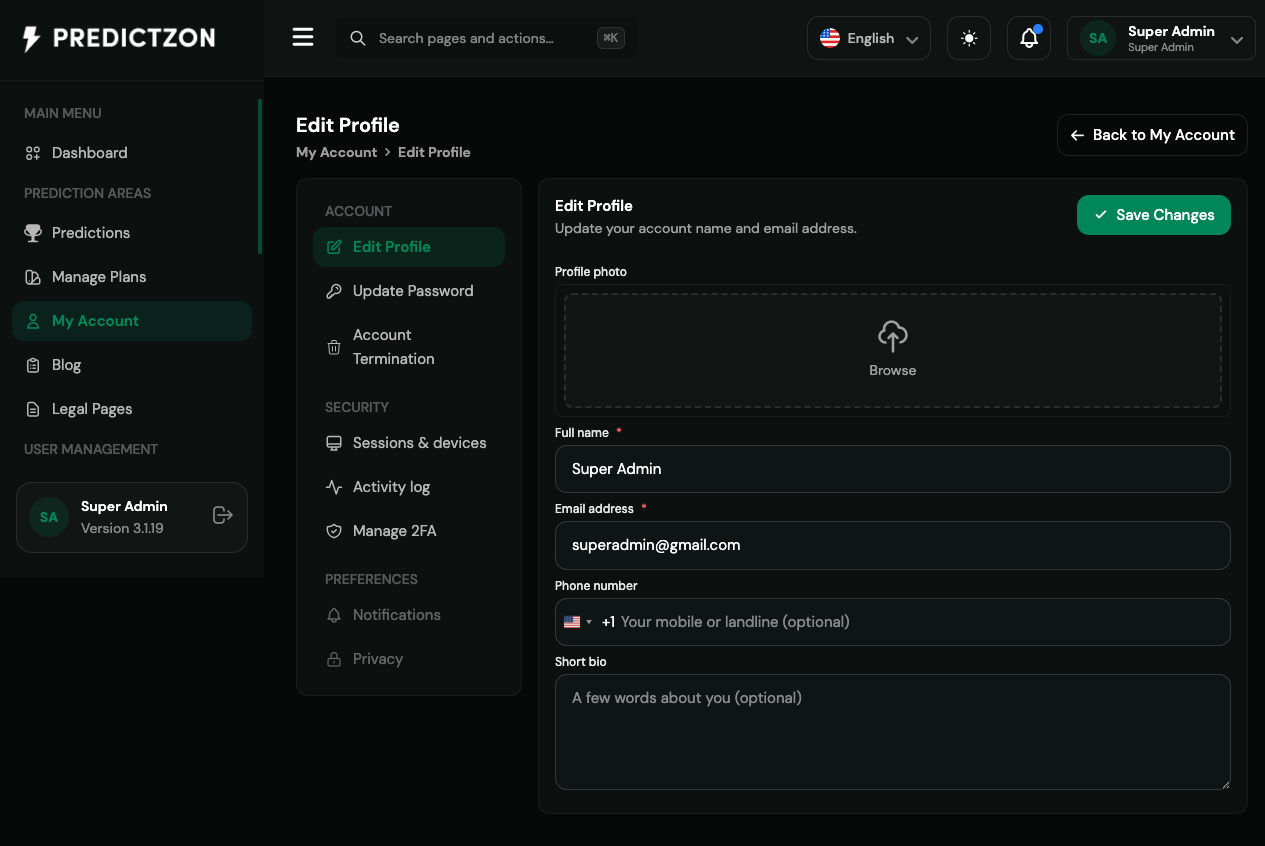Image resolution: width=1265 pixels, height=846 pixels.
Task: Click the search pages and actions box
Action: pos(486,38)
